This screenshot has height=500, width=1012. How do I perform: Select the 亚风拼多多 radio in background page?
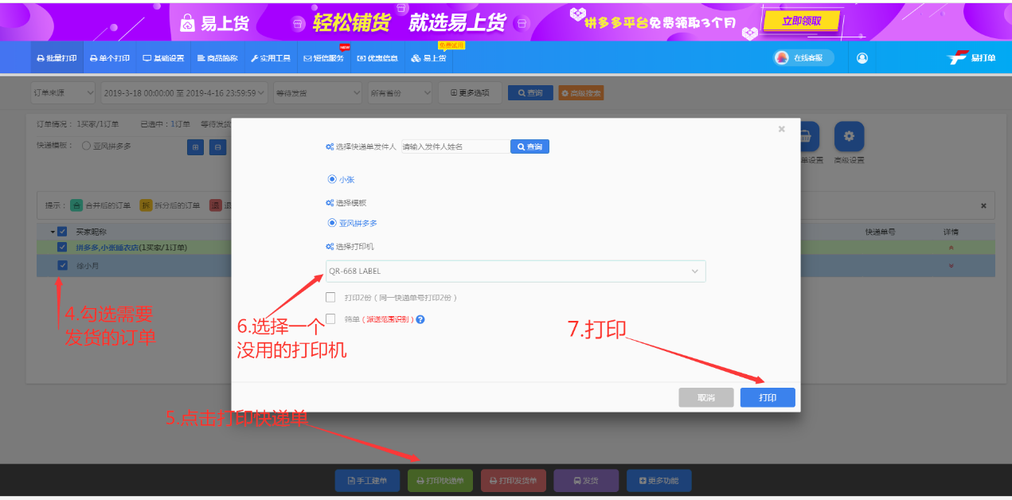tap(86, 146)
